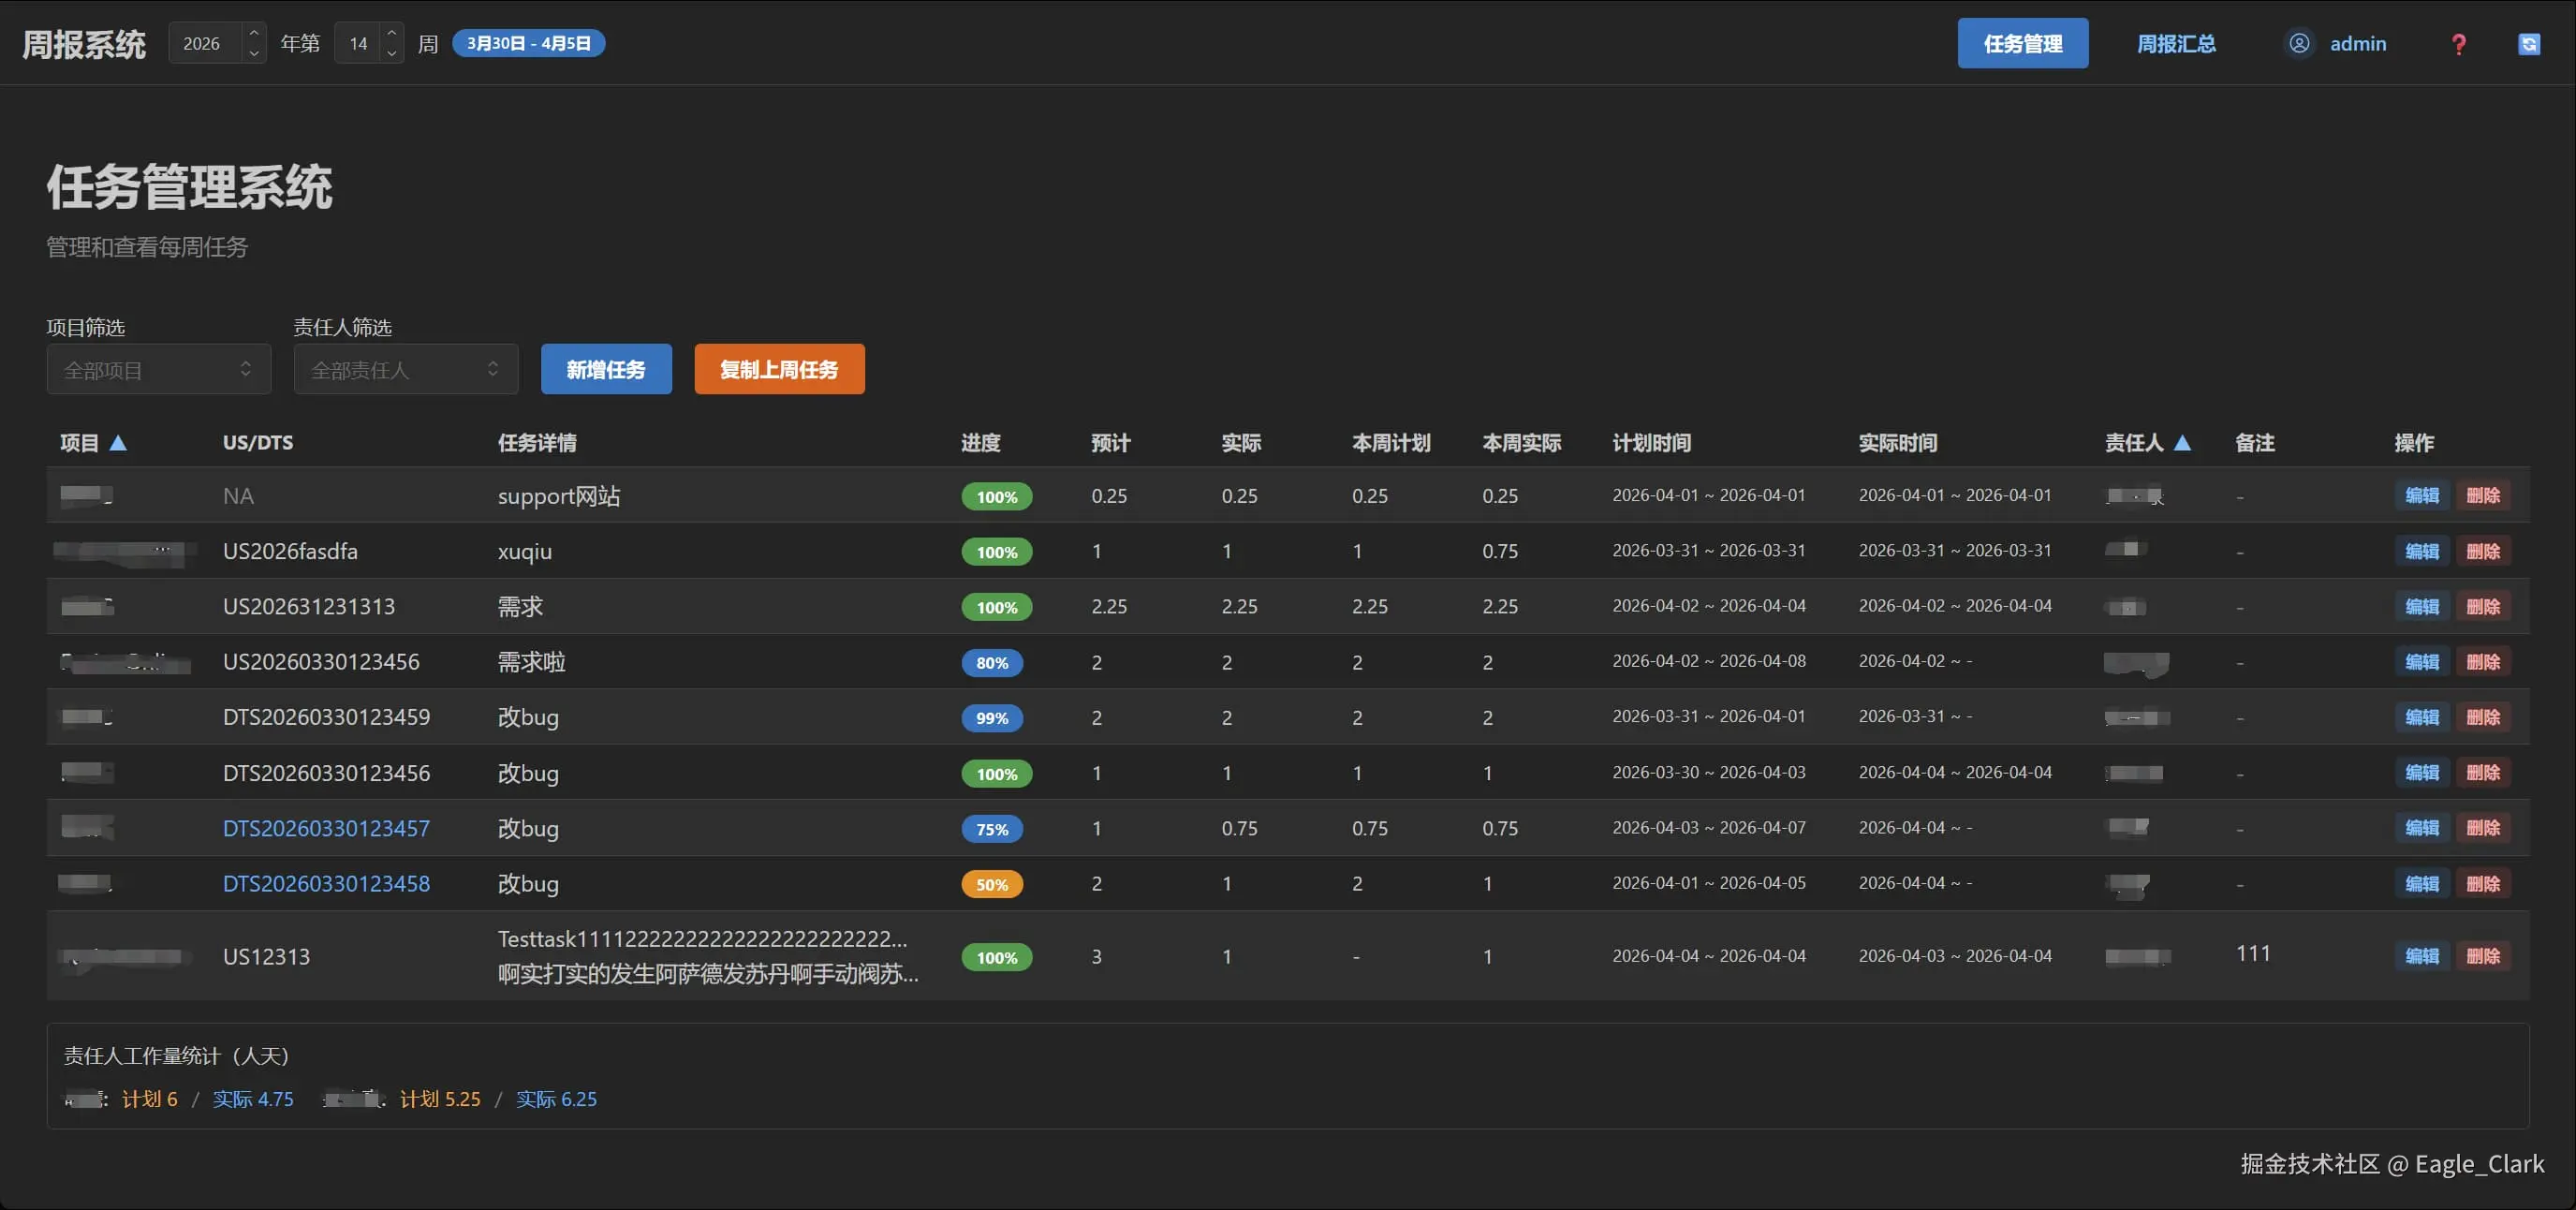Open the 全部责任人 filter dropdown
Image resolution: width=2576 pixels, height=1210 pixels.
[x=405, y=370]
